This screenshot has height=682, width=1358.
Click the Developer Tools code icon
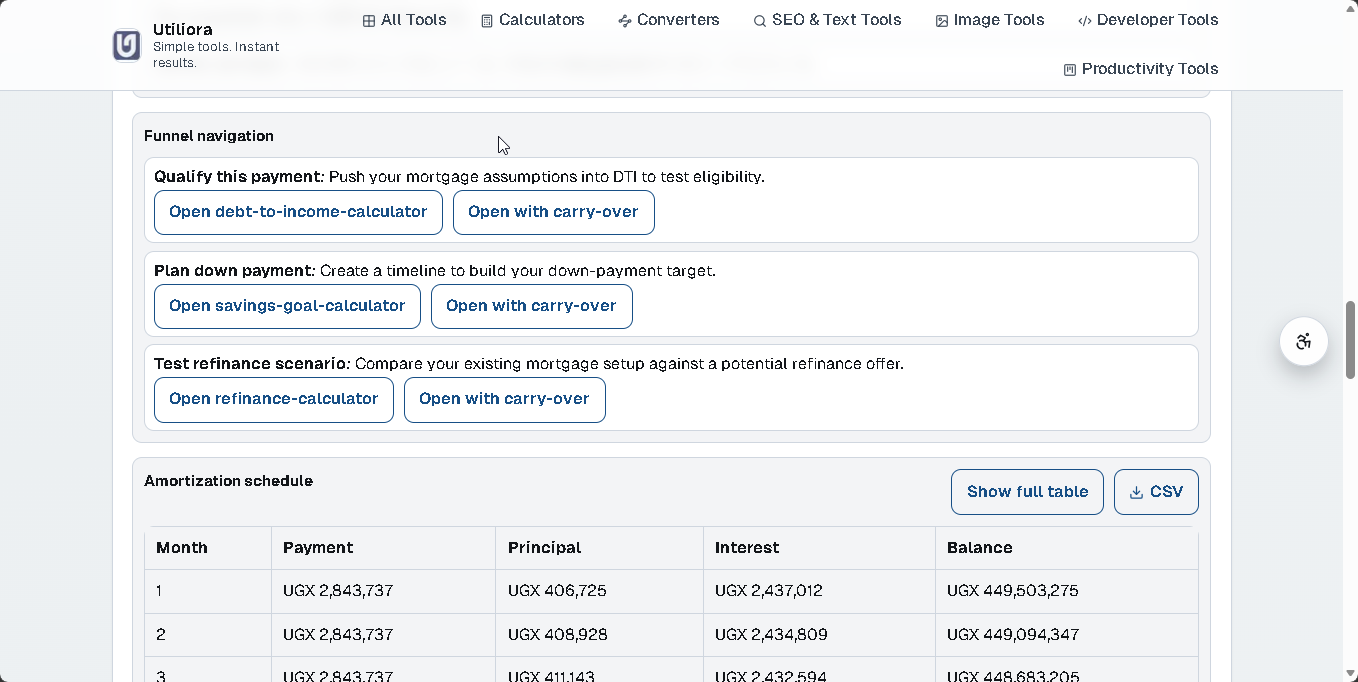[1084, 21]
